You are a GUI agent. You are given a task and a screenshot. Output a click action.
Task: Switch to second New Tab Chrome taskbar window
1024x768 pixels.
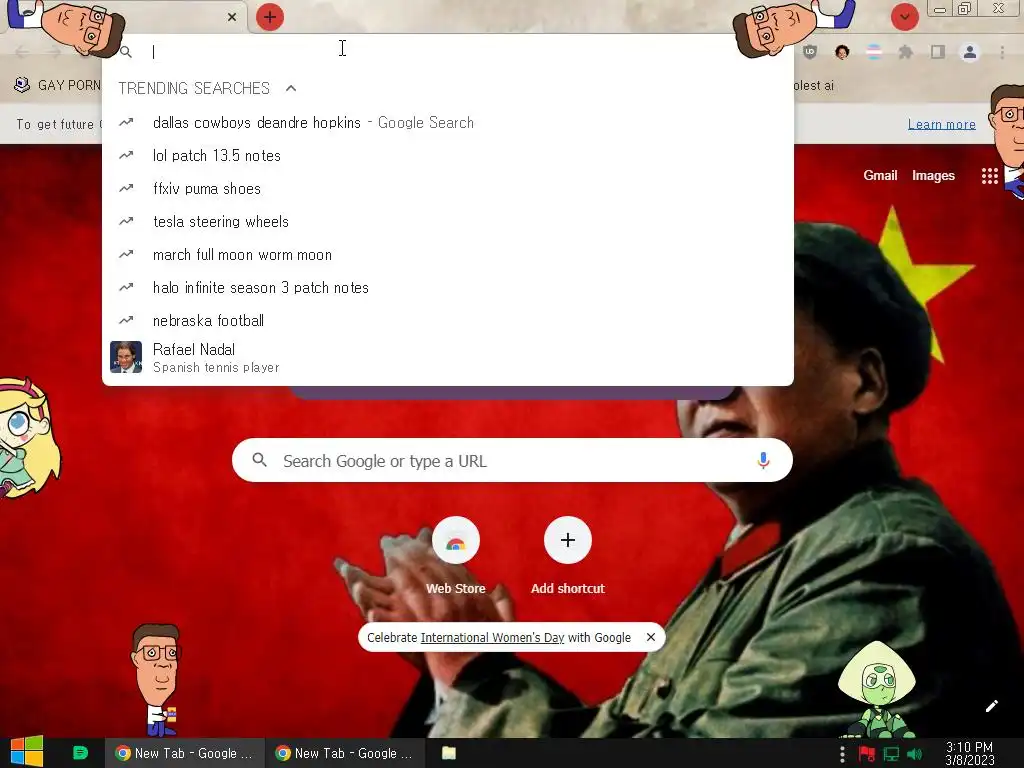point(345,753)
